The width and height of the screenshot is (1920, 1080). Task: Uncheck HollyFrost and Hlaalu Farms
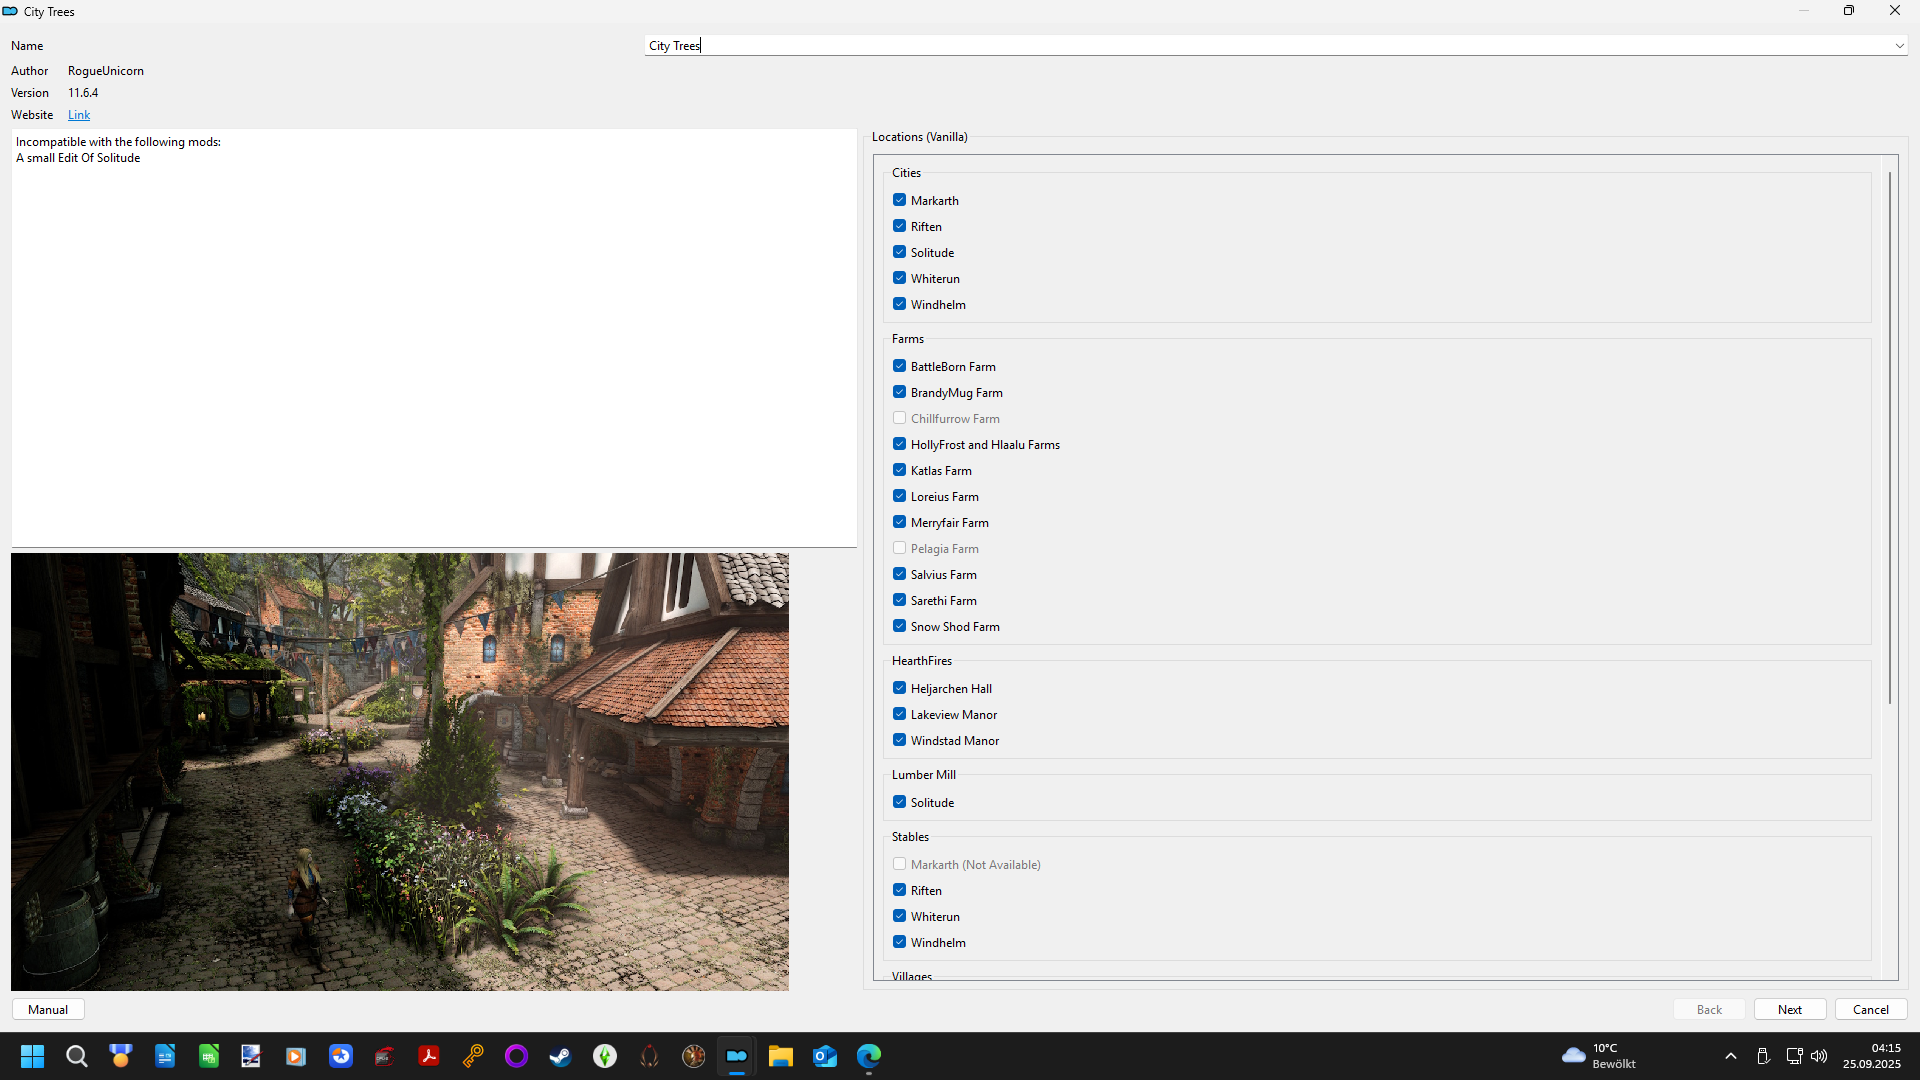coord(900,444)
